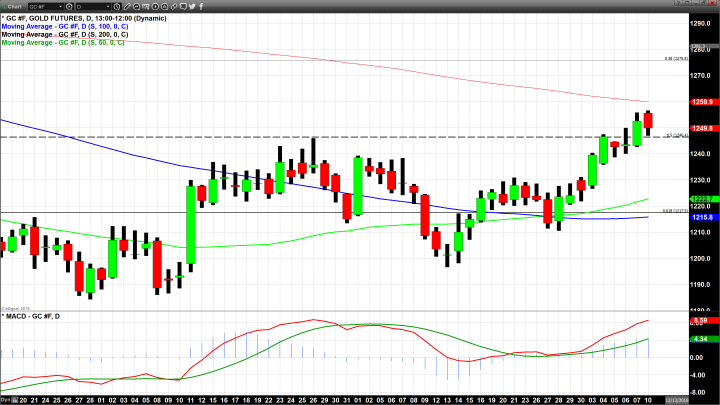This screenshot has height=405, width=720.
Task: Click the circled play replay icon
Action: (155, 6)
